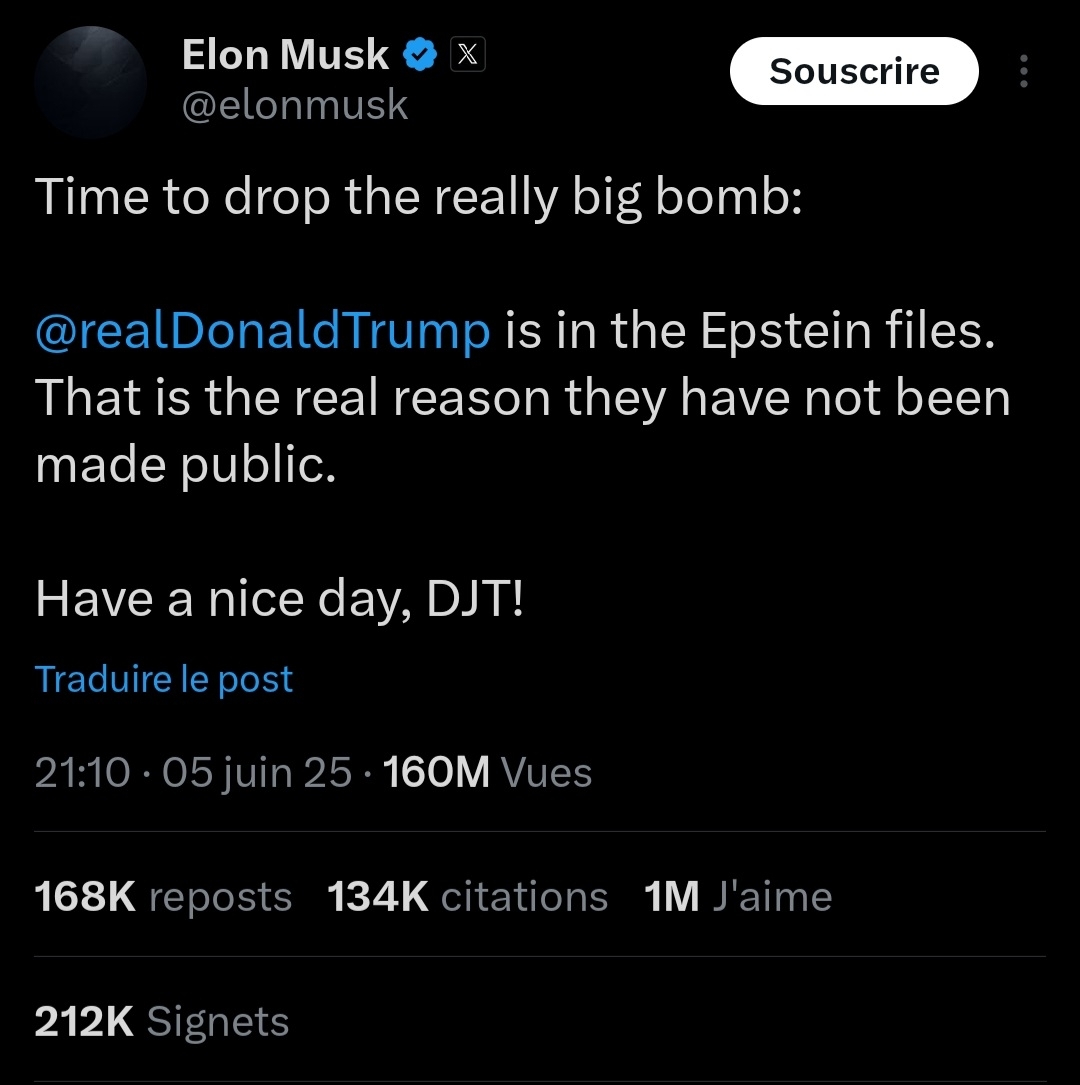The height and width of the screenshot is (1085, 1080).
Task: Open the Elon Musk display name
Action: 284,55
